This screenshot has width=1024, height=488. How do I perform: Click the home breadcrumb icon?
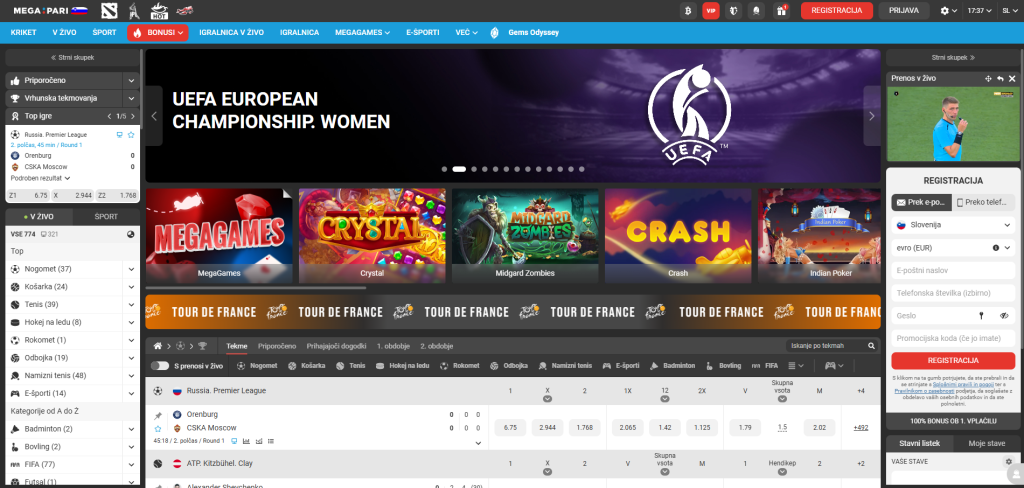click(x=157, y=346)
